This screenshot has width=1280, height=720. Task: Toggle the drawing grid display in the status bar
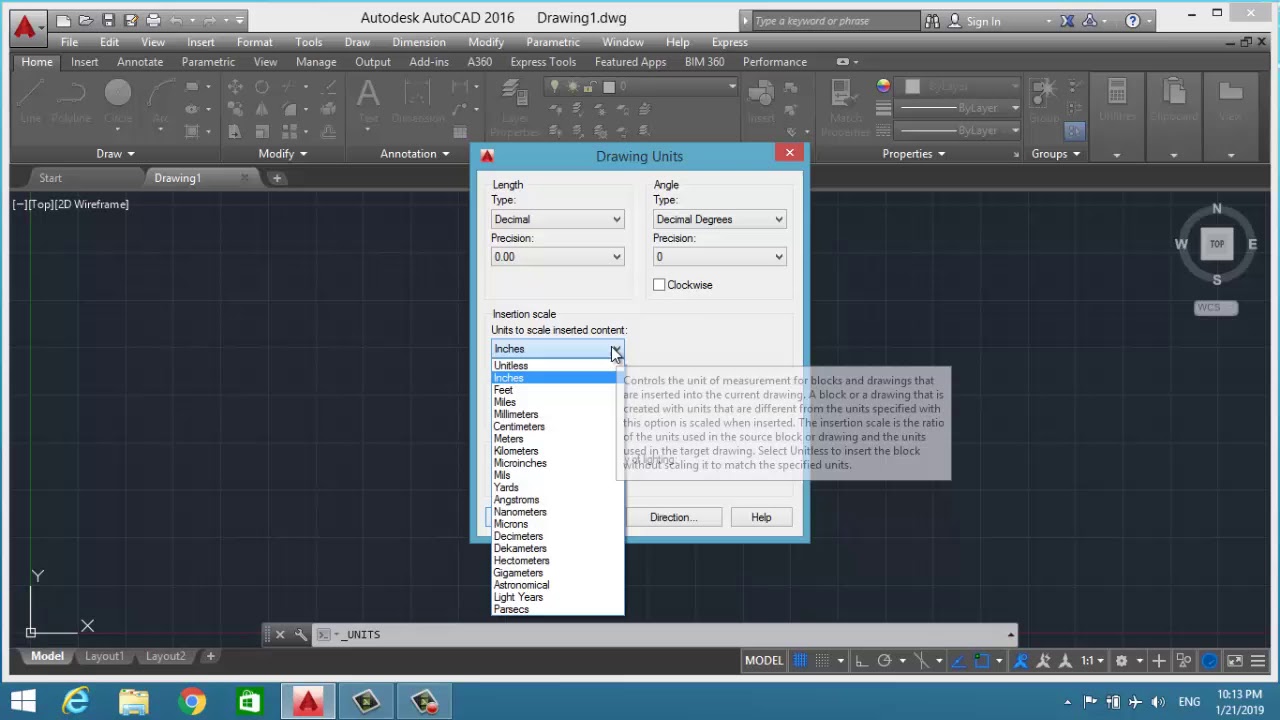(x=800, y=660)
